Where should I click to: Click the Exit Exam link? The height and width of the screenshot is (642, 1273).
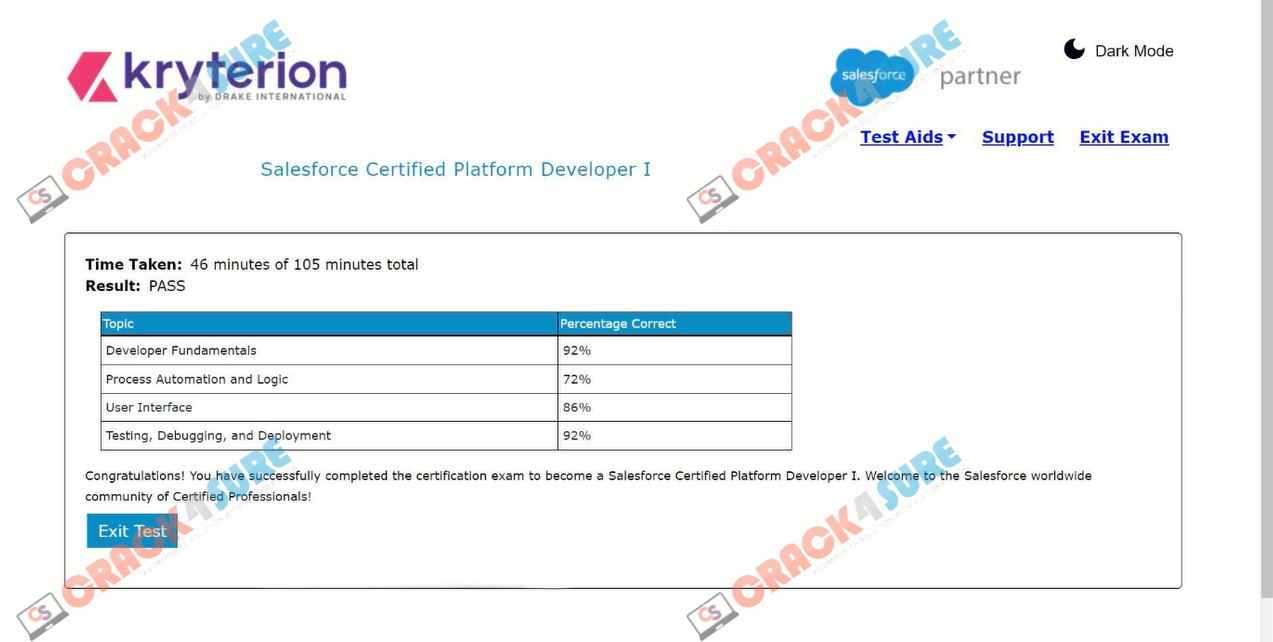[1124, 137]
